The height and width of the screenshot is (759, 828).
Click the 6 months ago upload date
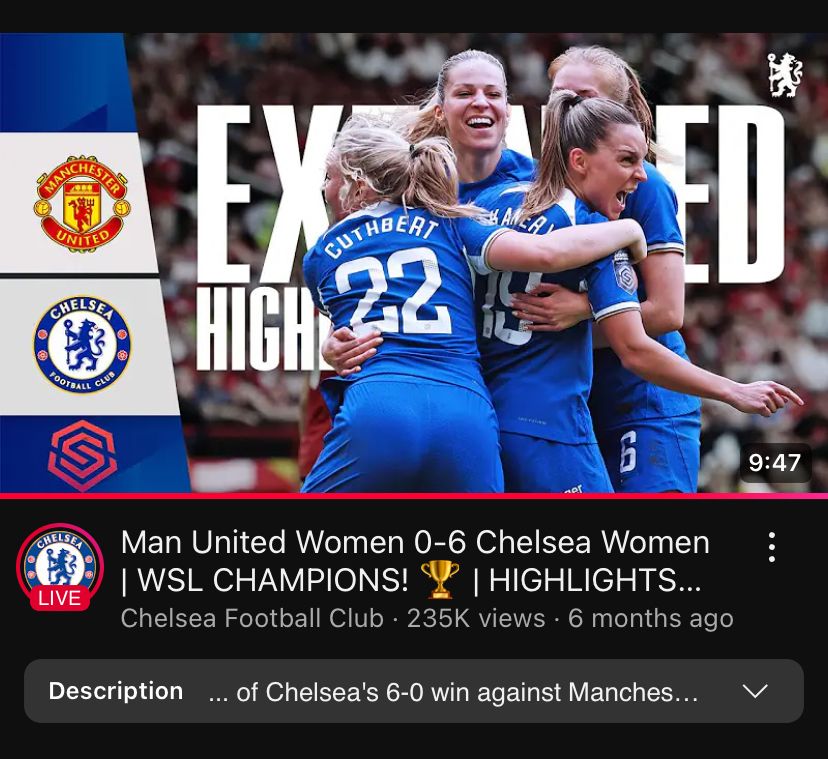coord(651,619)
